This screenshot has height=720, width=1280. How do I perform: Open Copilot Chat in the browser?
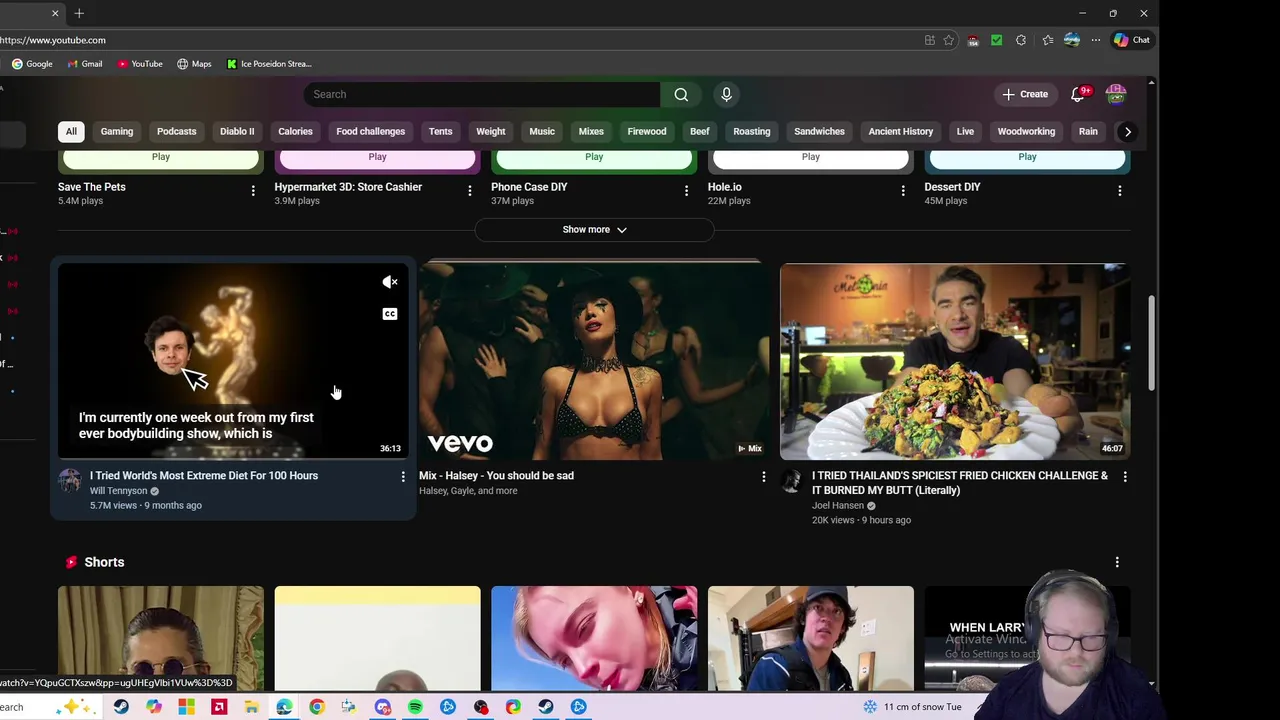pos(1132,40)
